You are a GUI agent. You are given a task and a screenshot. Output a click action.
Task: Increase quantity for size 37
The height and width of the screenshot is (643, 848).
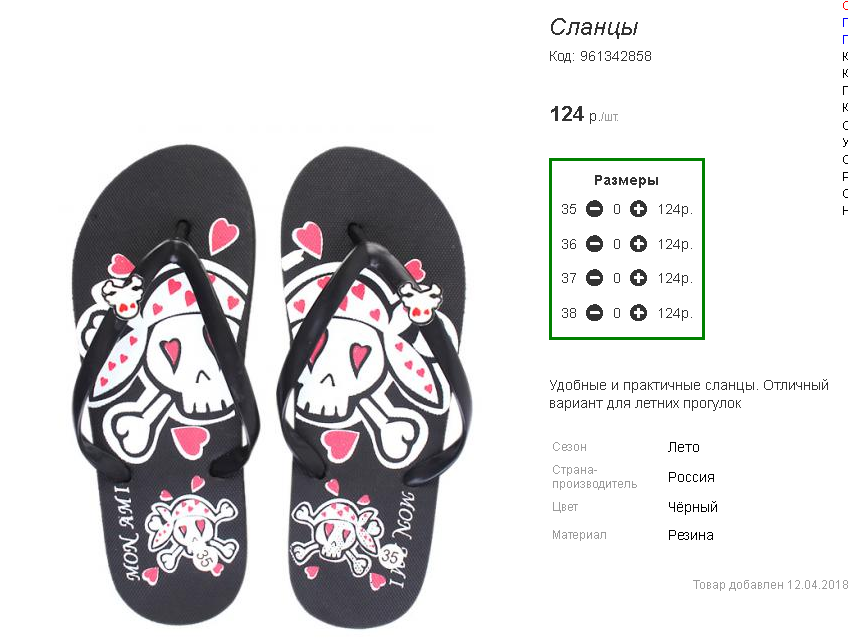(638, 278)
